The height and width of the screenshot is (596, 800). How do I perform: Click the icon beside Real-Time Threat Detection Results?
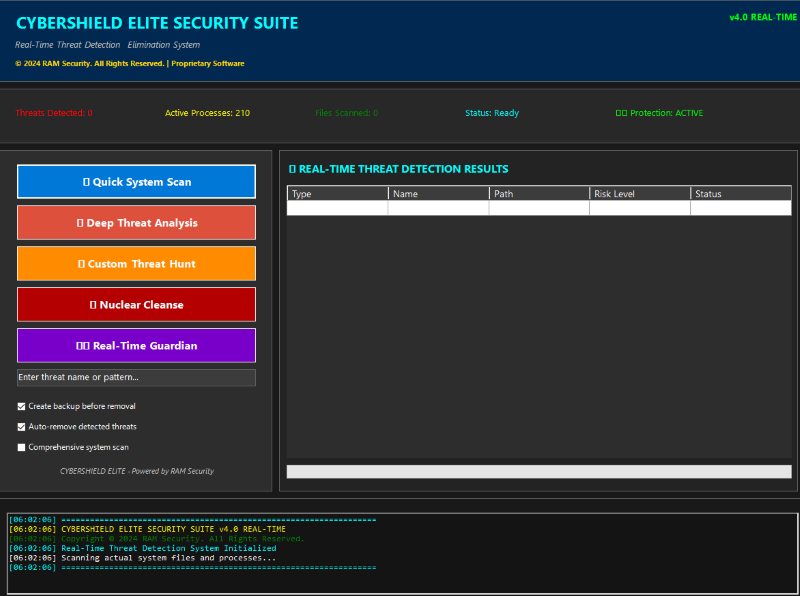click(x=294, y=169)
